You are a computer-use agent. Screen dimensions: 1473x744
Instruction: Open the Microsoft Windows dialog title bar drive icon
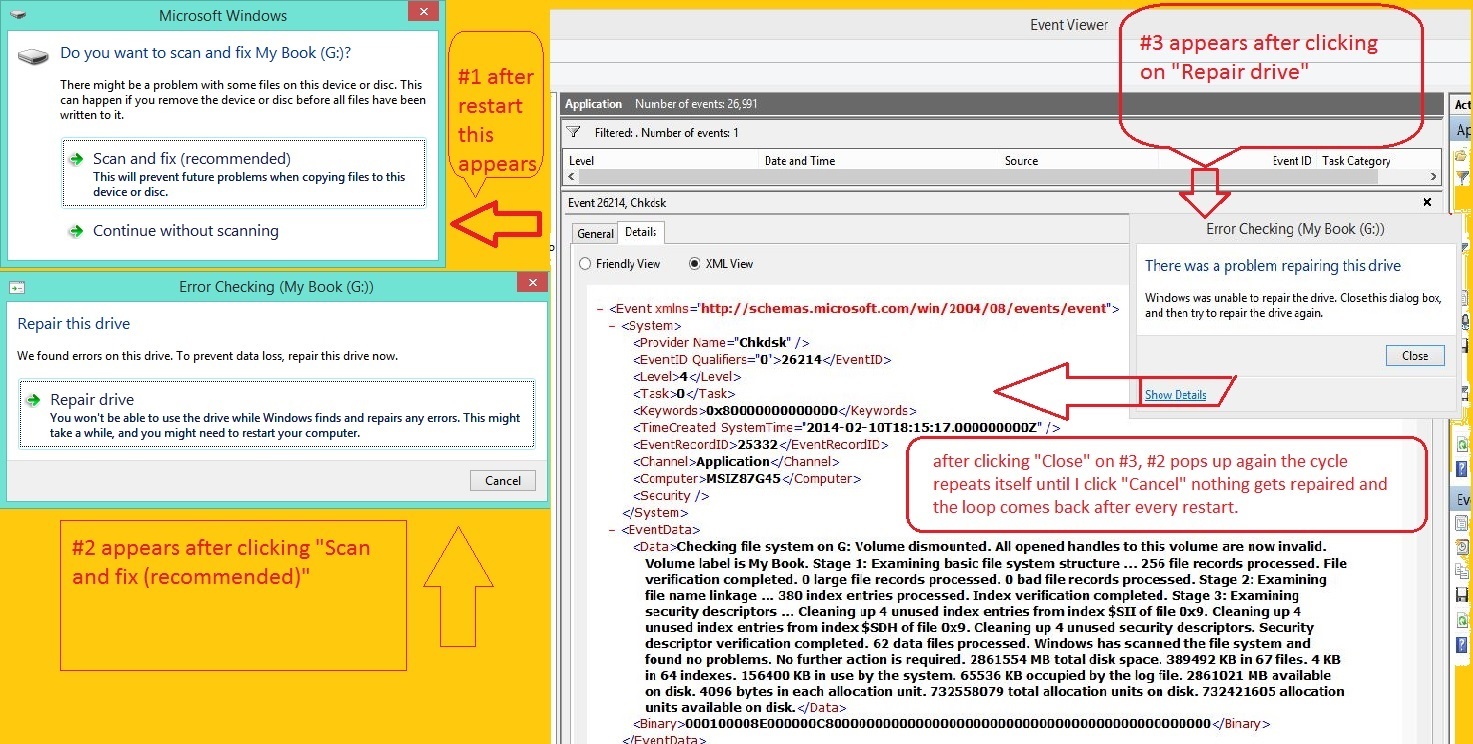pos(17,16)
